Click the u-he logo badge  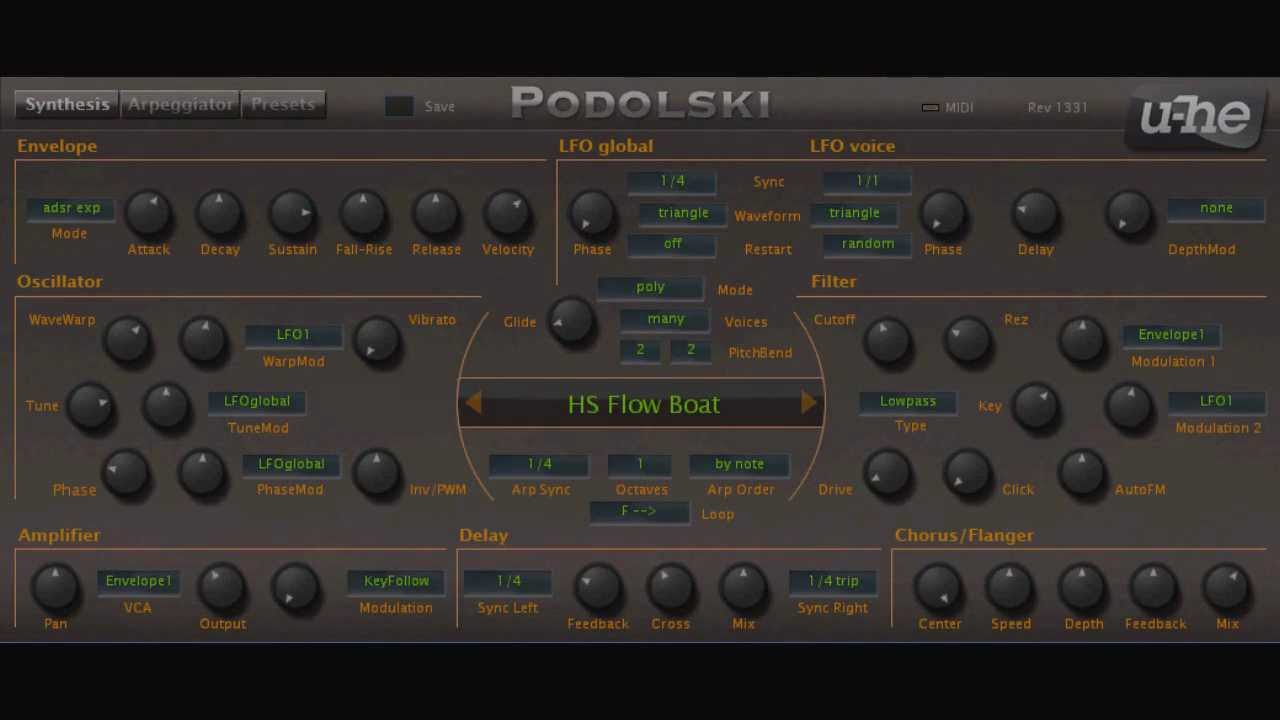point(1195,117)
